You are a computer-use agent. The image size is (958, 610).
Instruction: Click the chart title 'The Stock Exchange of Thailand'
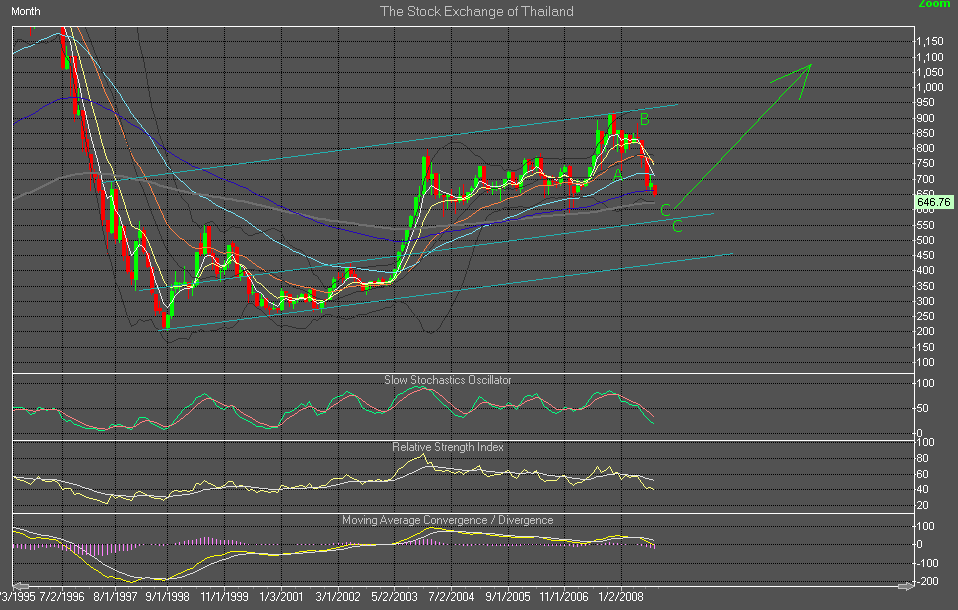point(477,12)
